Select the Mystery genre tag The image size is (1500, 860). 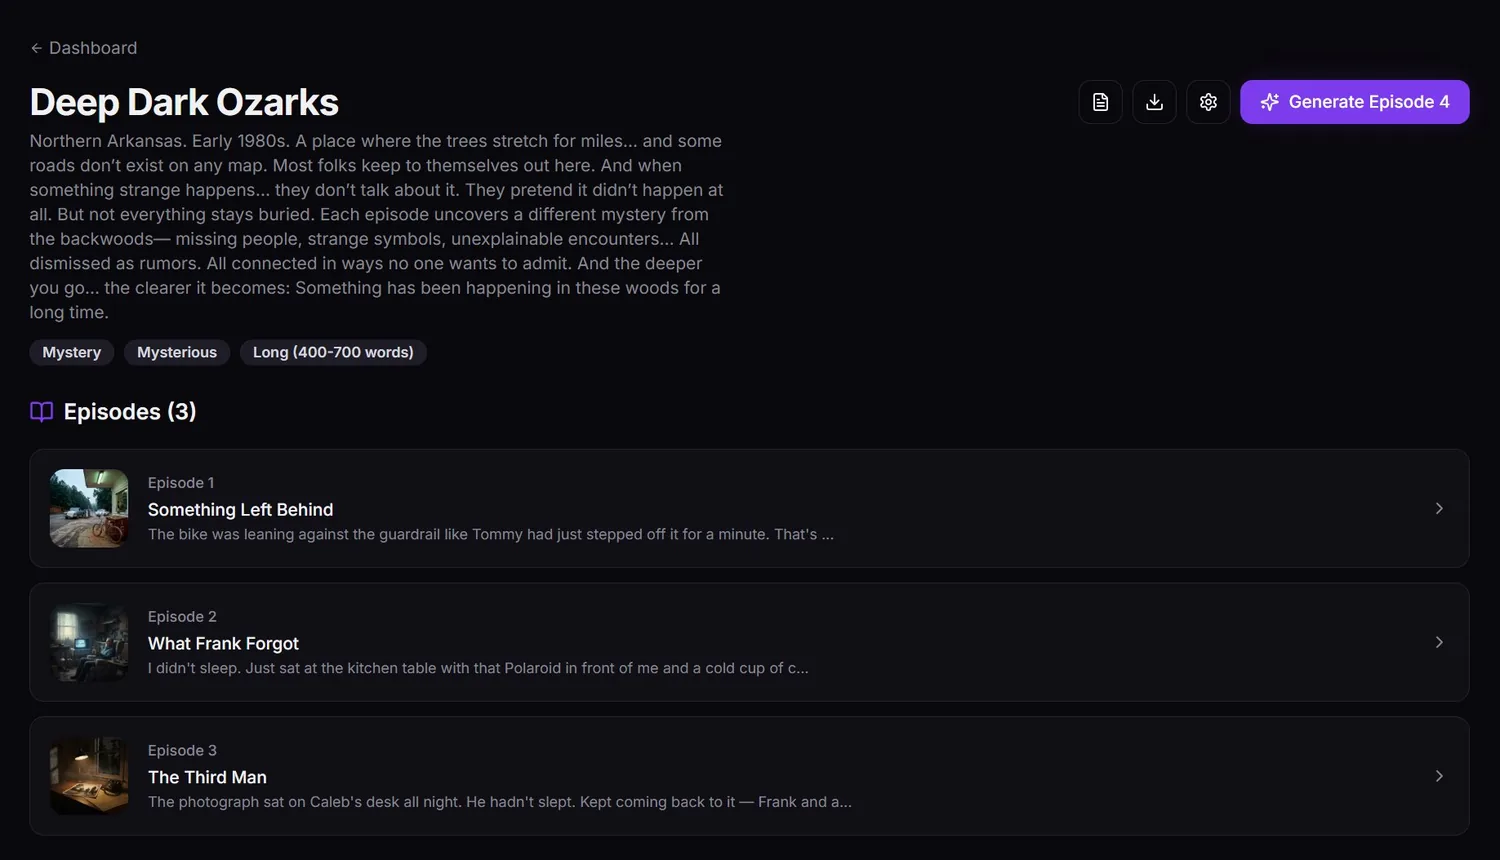tap(72, 352)
